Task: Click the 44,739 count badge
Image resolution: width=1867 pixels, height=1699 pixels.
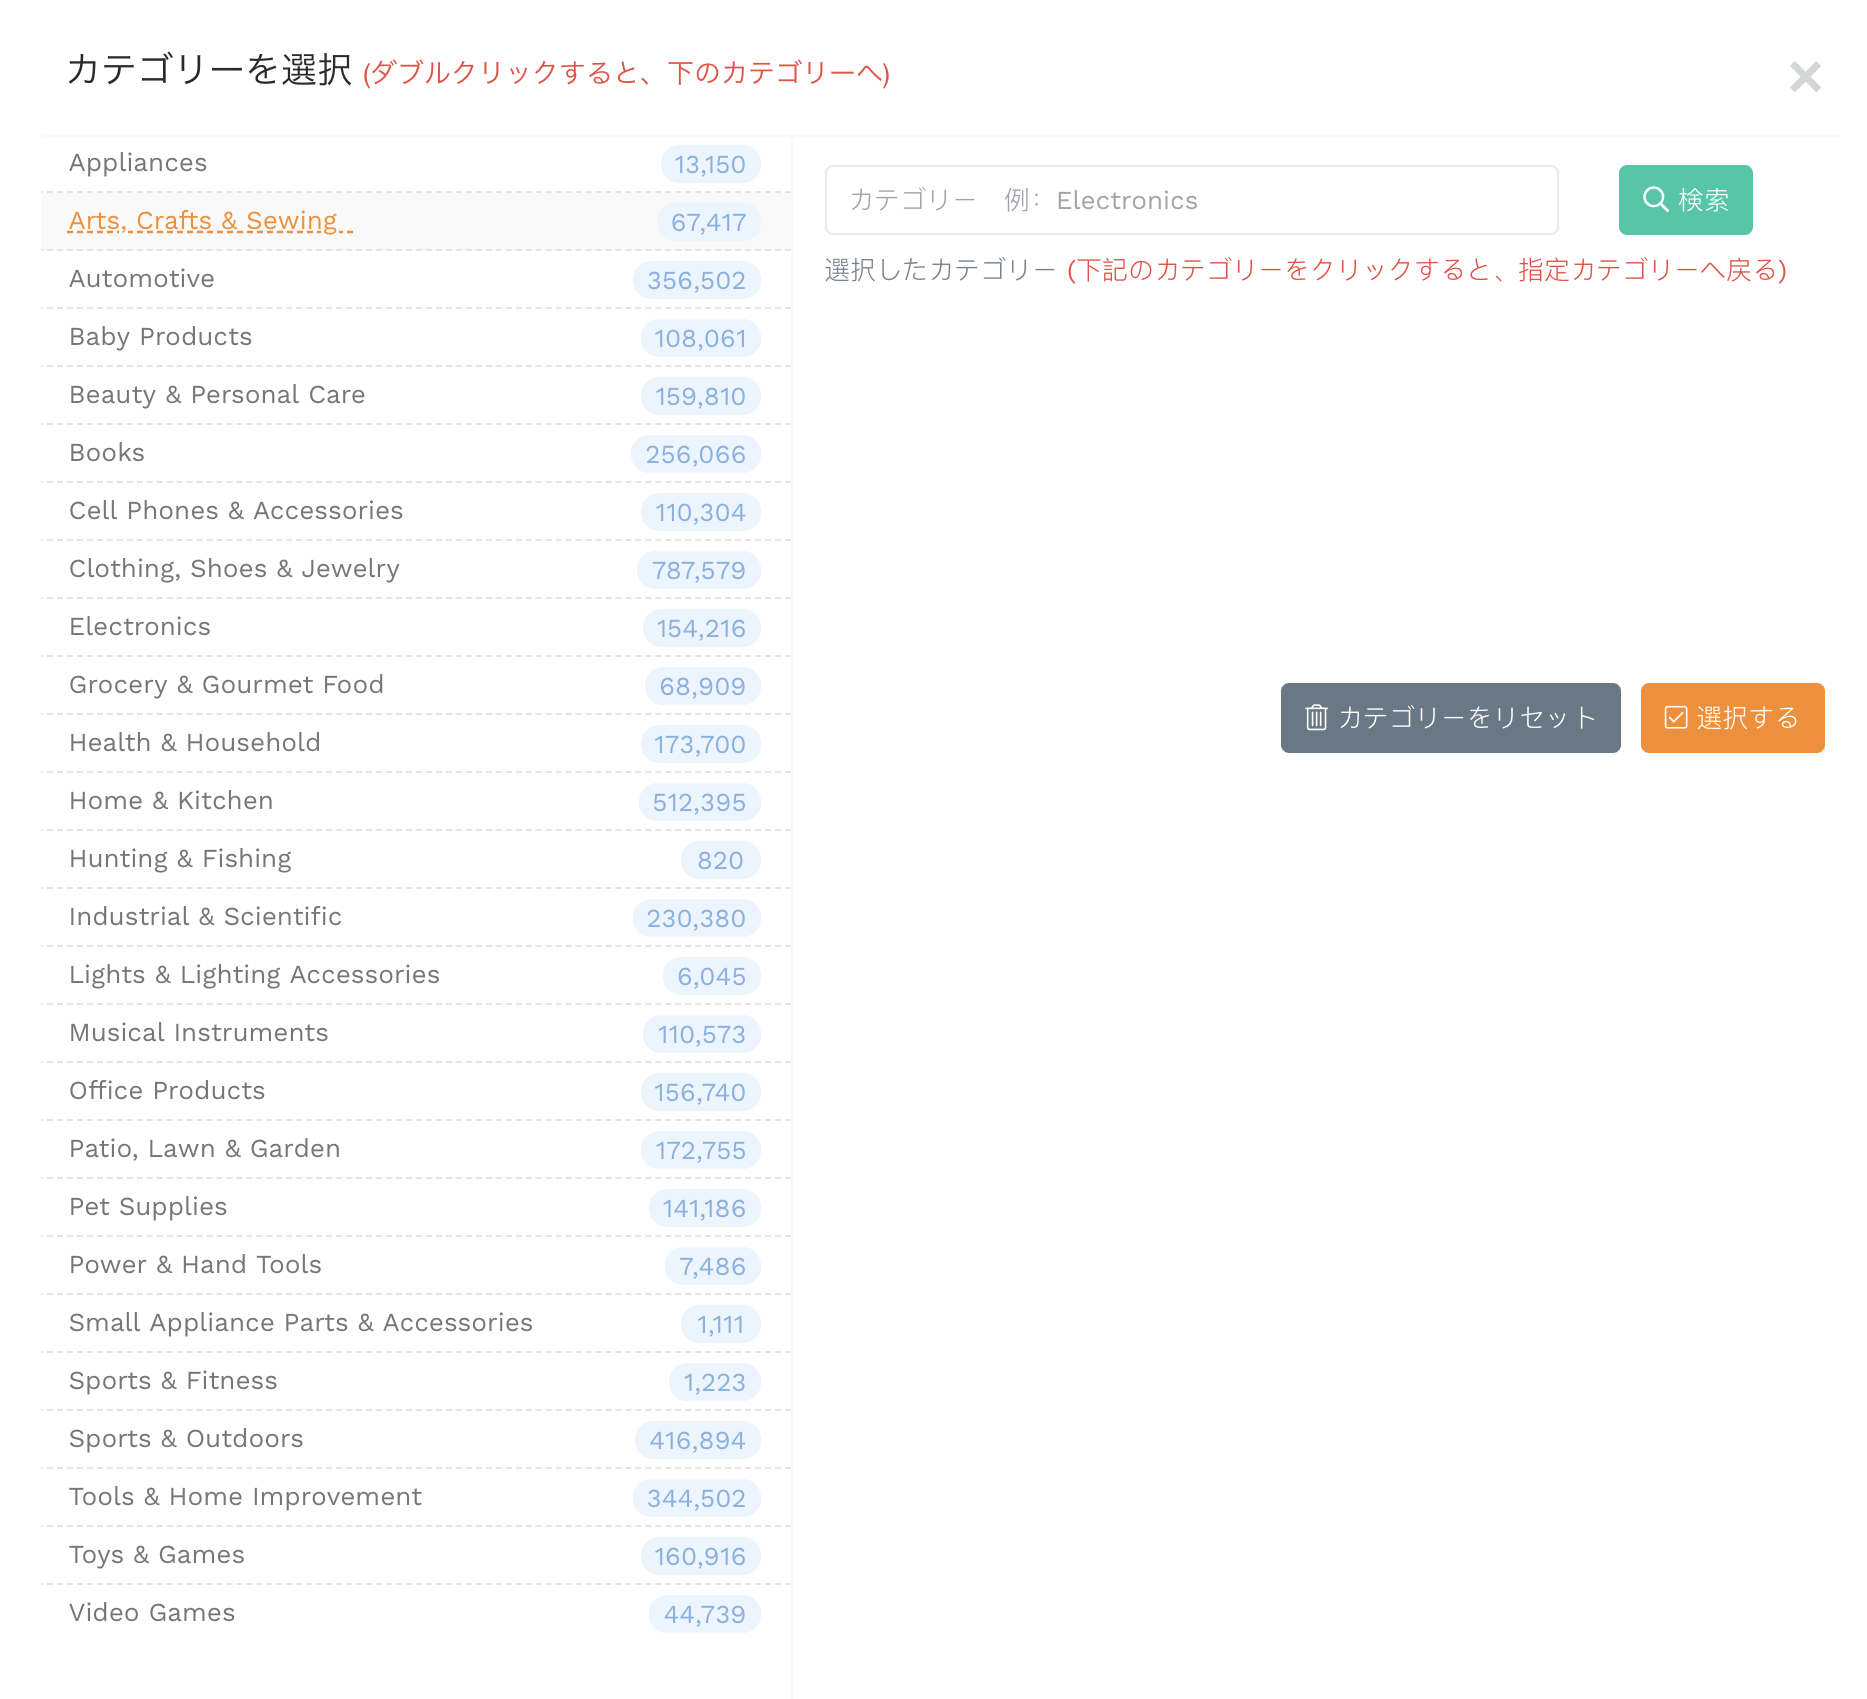Action: 704,1614
